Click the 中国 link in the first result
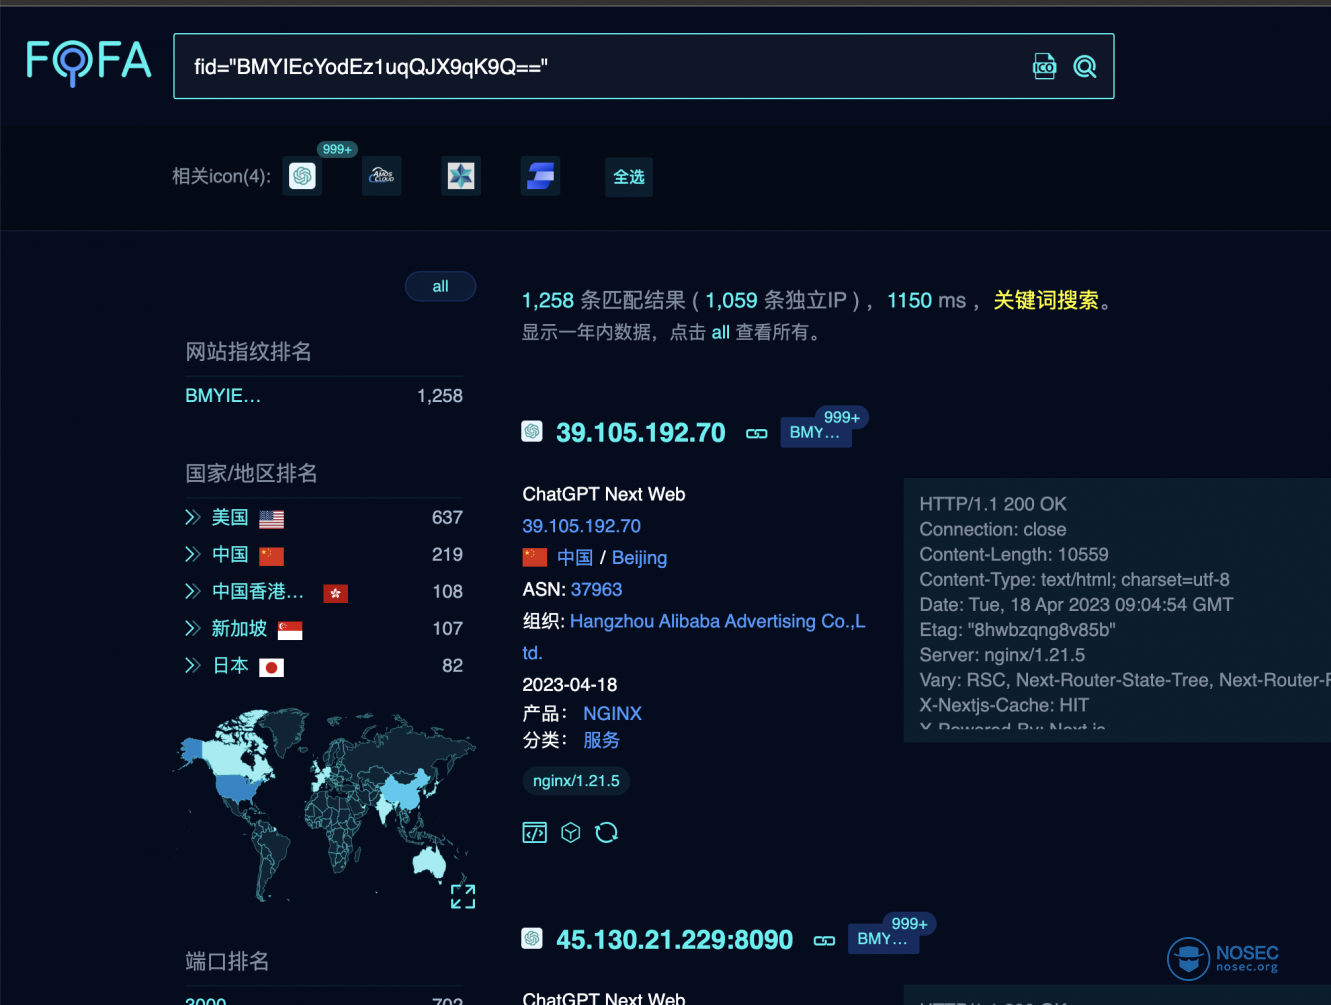This screenshot has width=1331, height=1005. (575, 558)
